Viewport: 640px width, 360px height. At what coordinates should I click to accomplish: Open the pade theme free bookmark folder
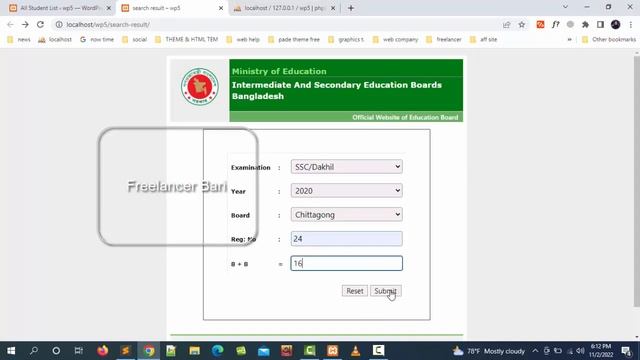coord(294,40)
